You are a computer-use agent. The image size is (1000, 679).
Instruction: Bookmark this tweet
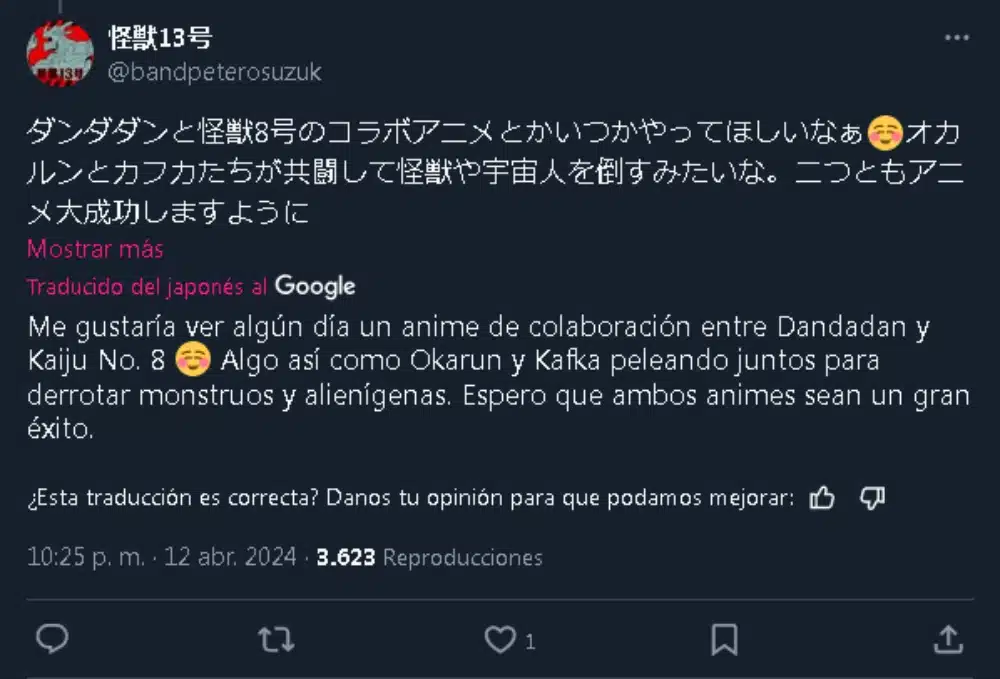pyautogui.click(x=725, y=639)
